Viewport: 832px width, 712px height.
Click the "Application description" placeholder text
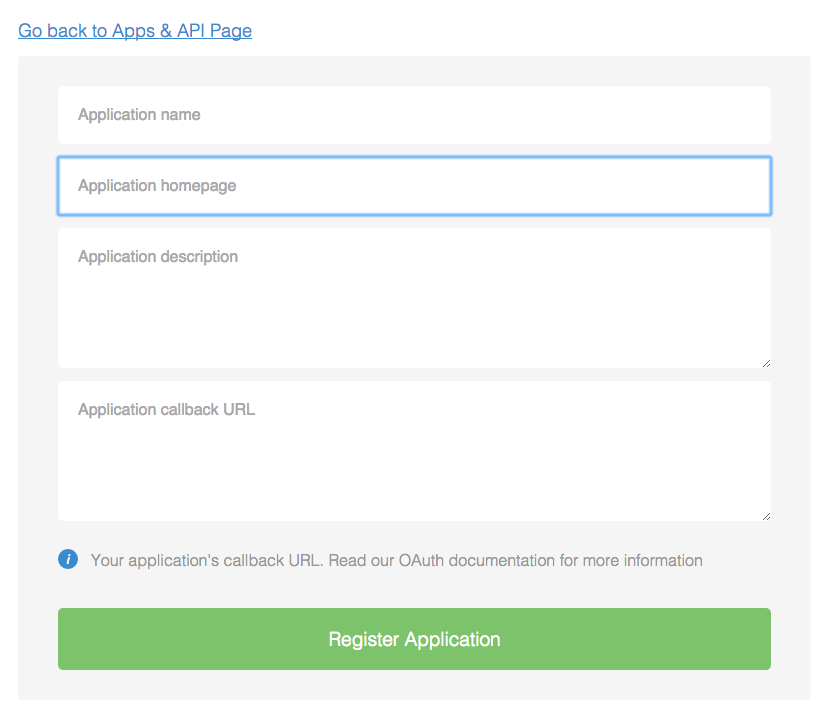pyautogui.click(x=158, y=257)
